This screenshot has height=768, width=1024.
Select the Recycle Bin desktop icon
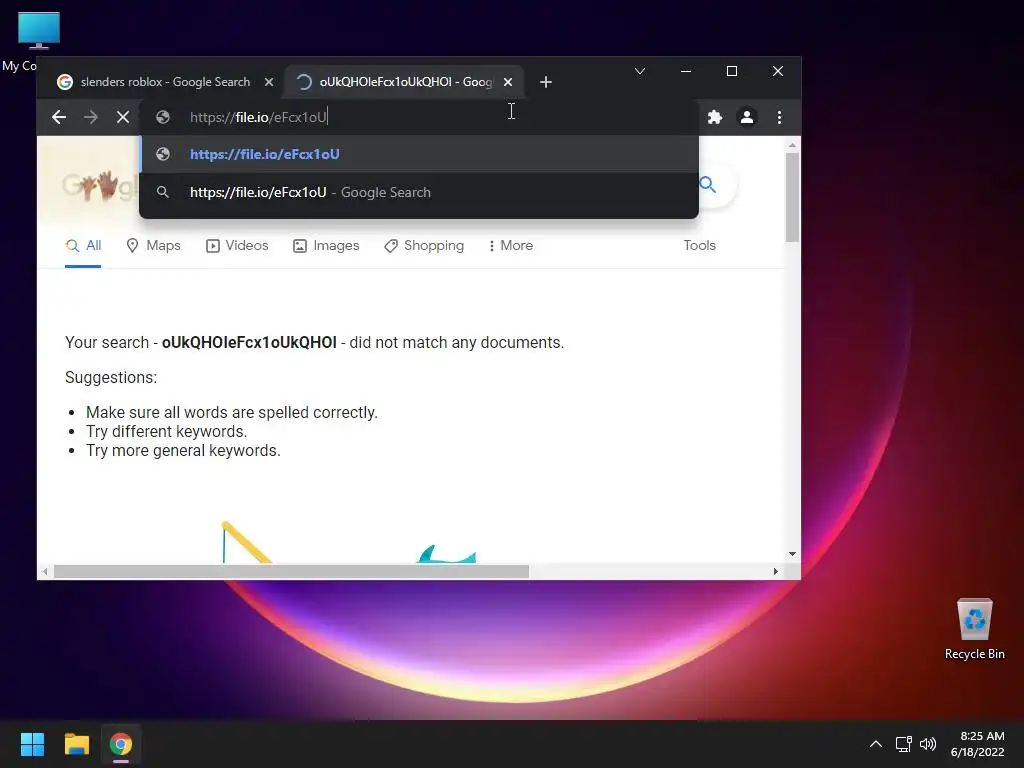(974, 628)
